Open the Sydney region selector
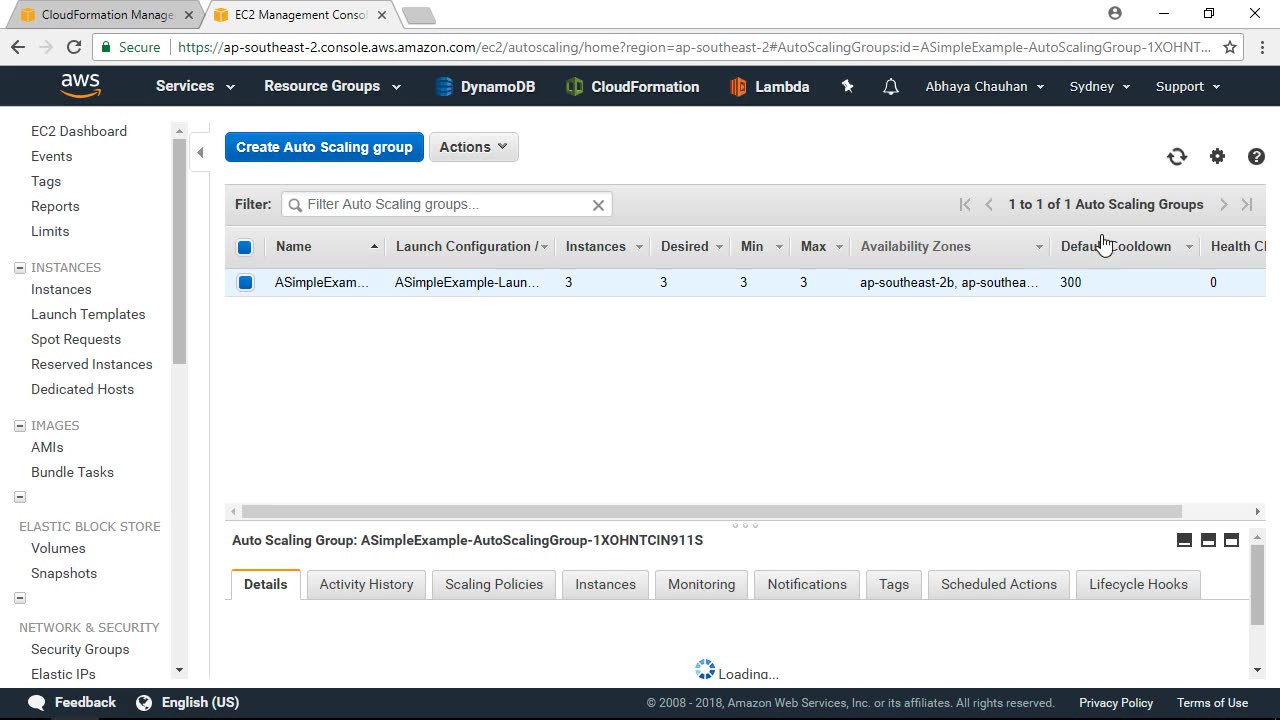Viewport: 1280px width, 720px height. (x=1100, y=86)
